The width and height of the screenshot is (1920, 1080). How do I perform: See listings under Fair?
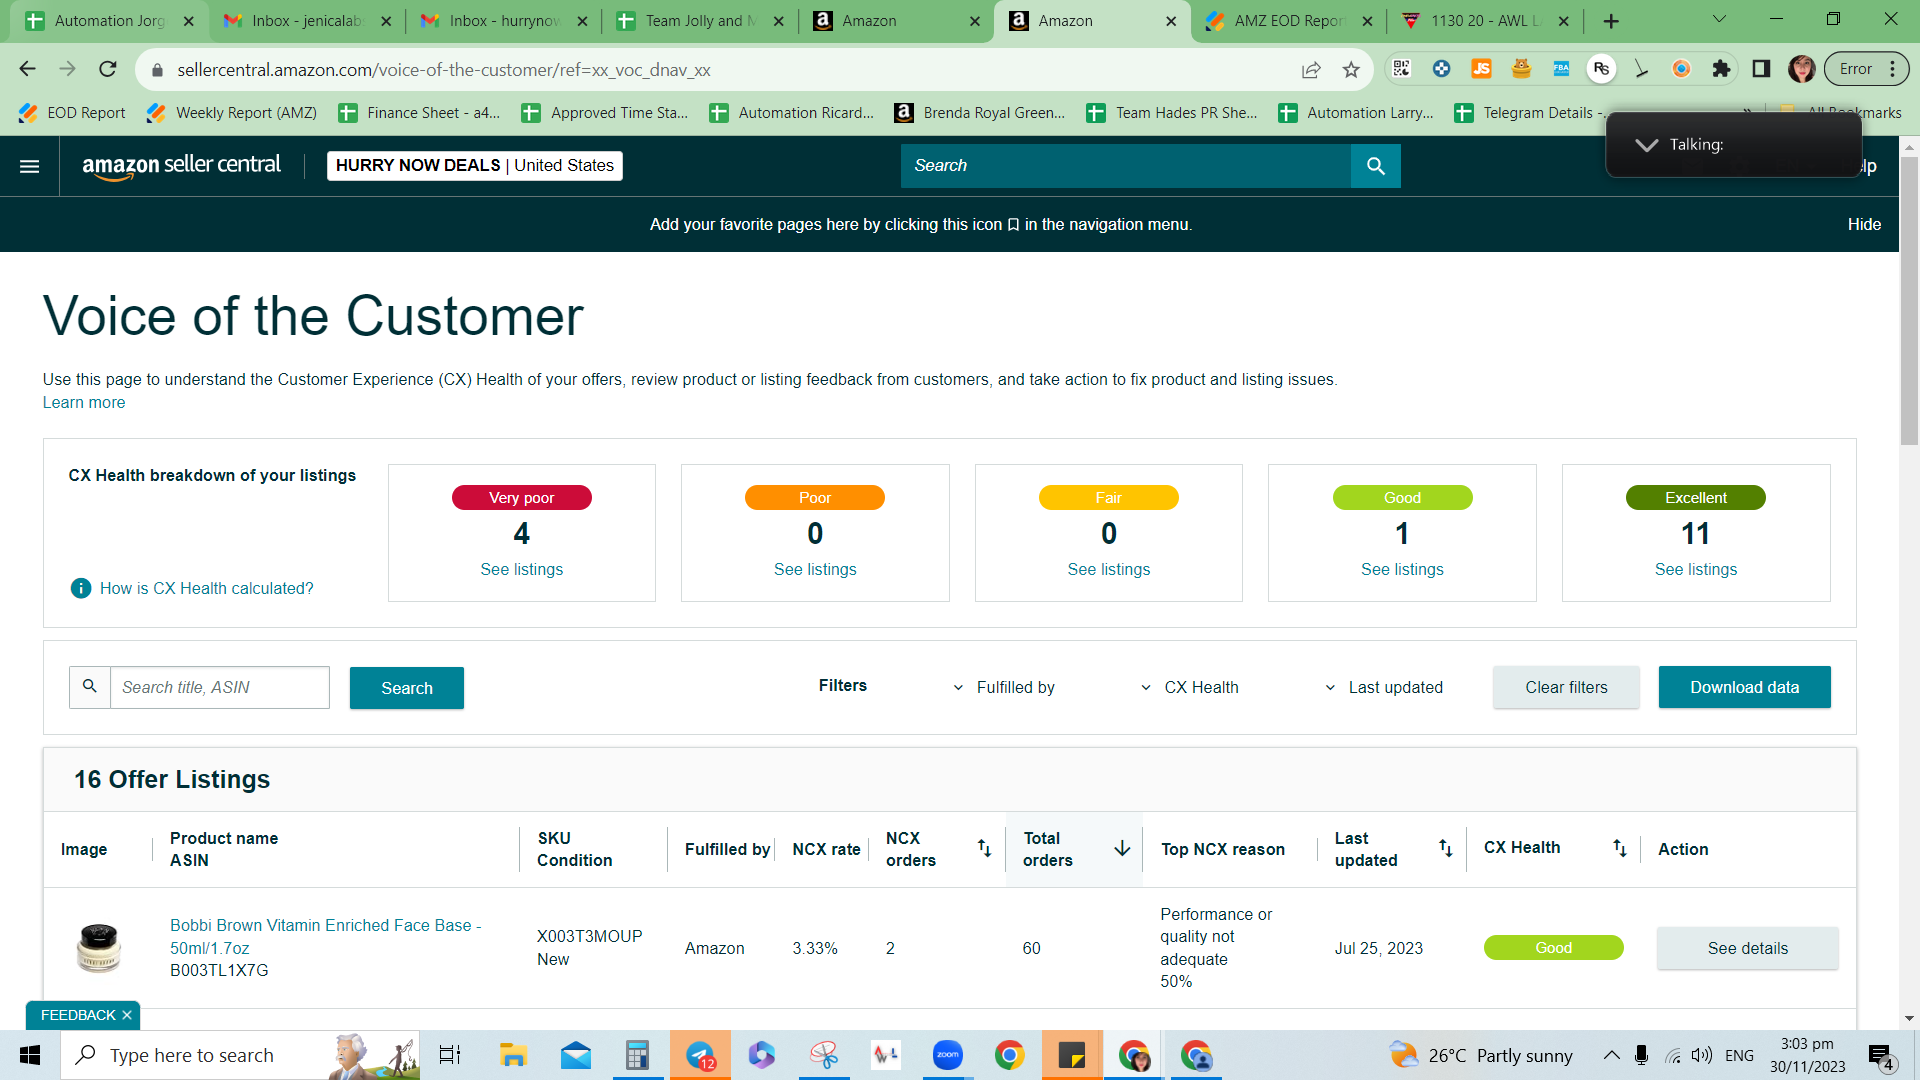(x=1108, y=569)
